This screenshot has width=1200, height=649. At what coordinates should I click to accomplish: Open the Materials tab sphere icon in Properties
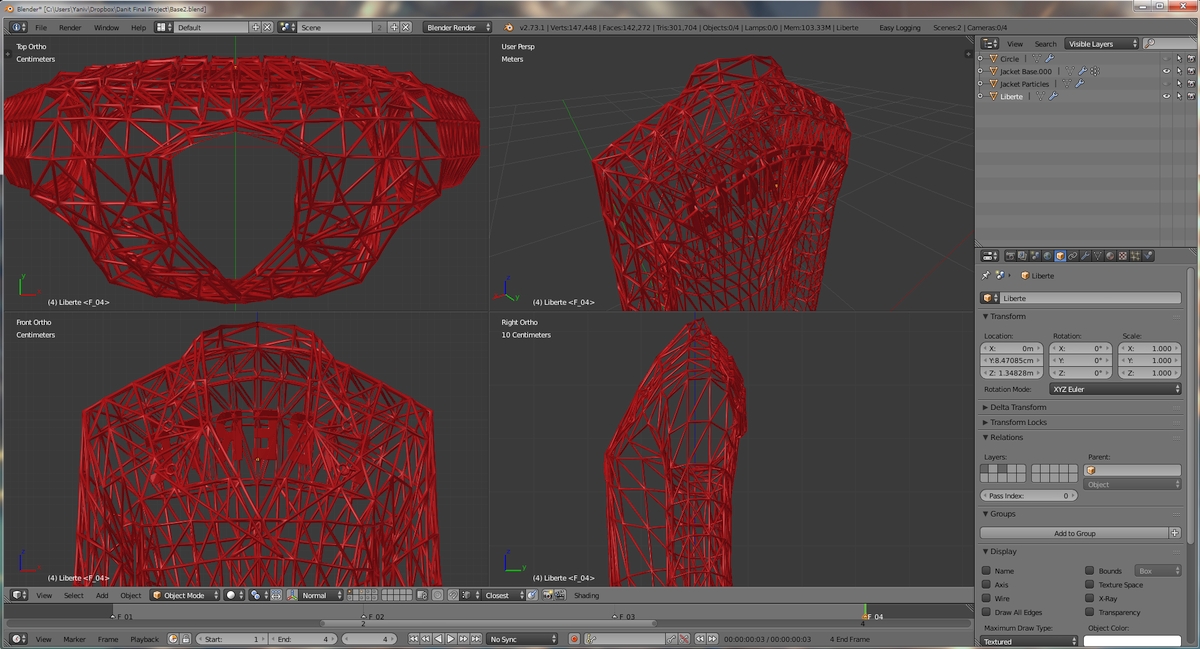1110,256
